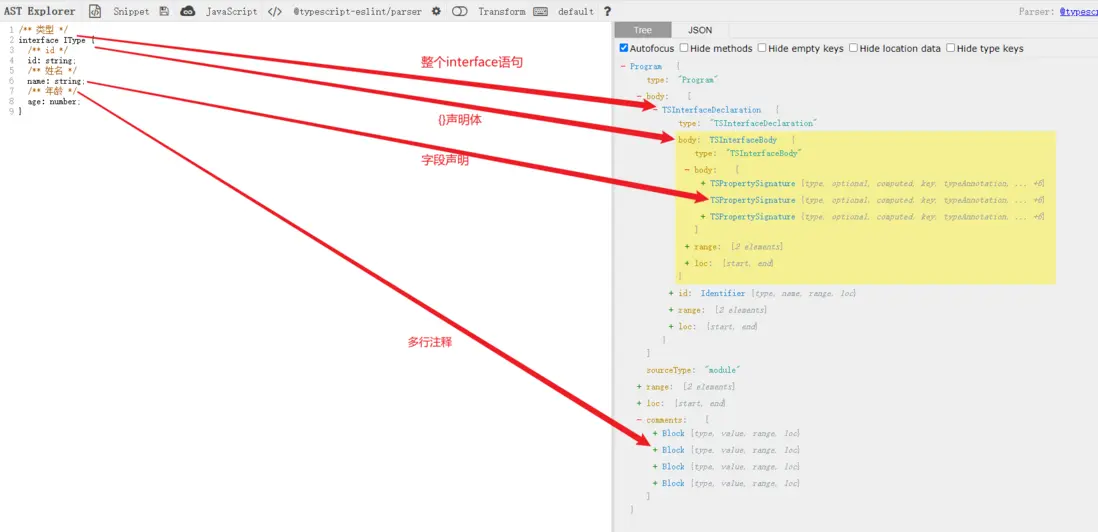Switch to the JSON tab
The width and height of the screenshot is (1098, 532).
coord(700,30)
